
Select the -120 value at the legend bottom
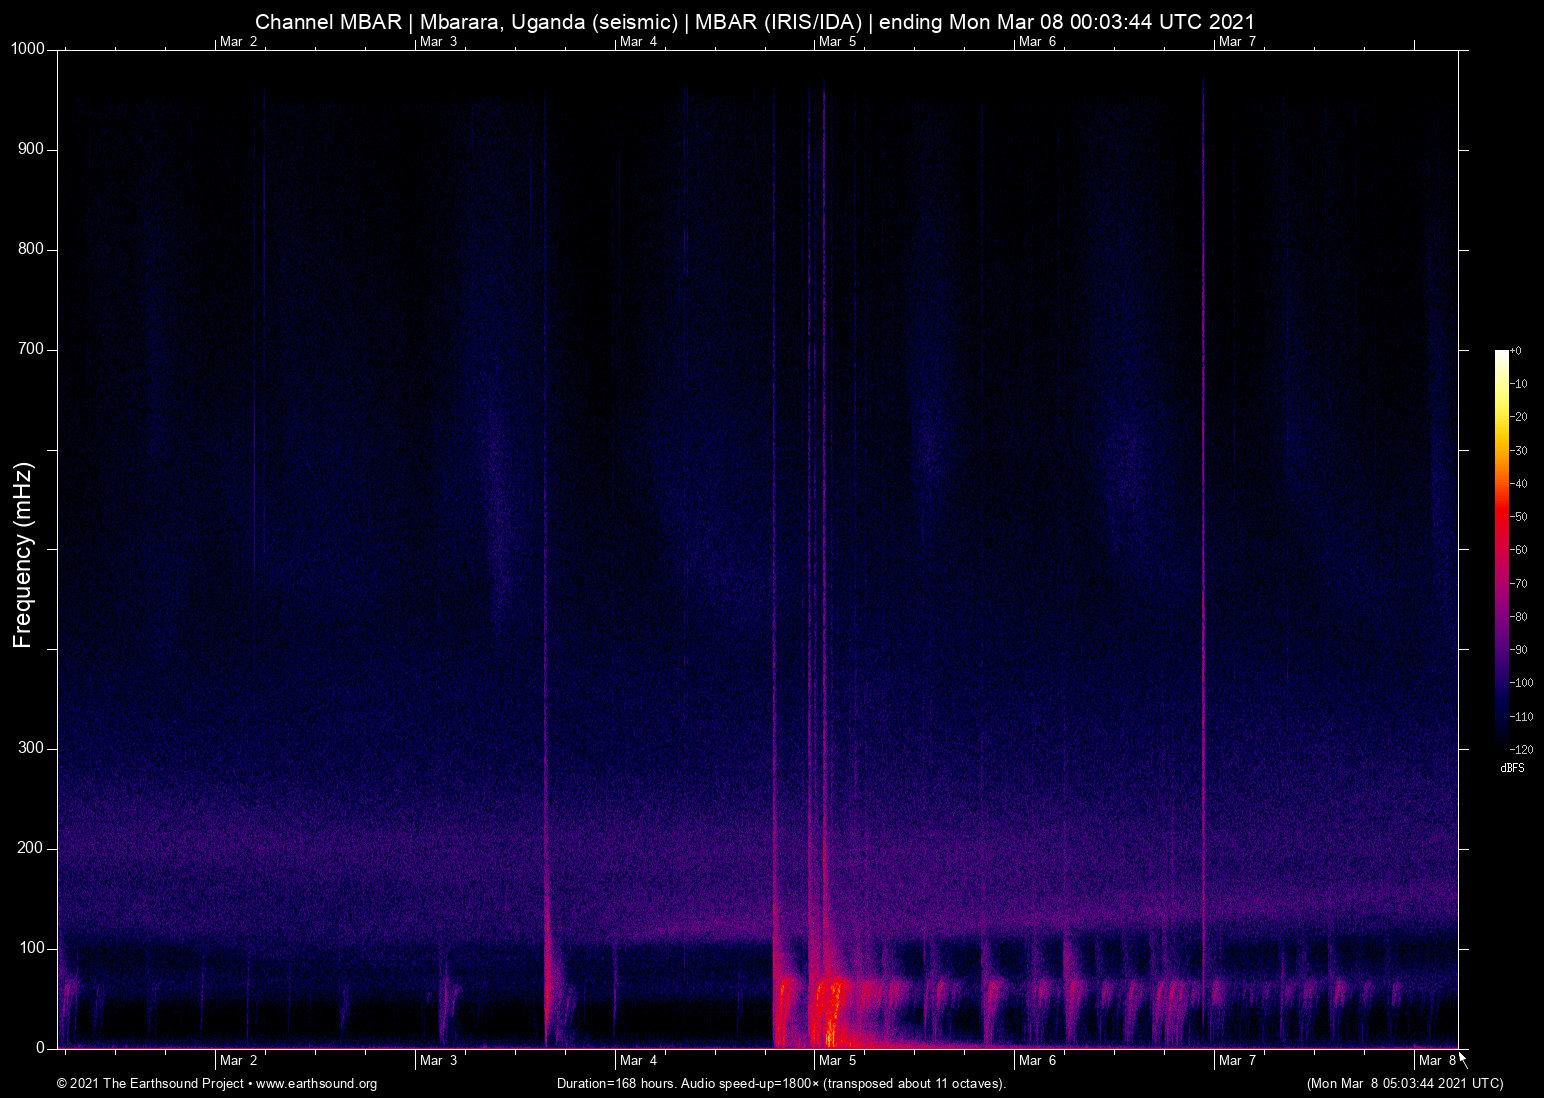1521,749
